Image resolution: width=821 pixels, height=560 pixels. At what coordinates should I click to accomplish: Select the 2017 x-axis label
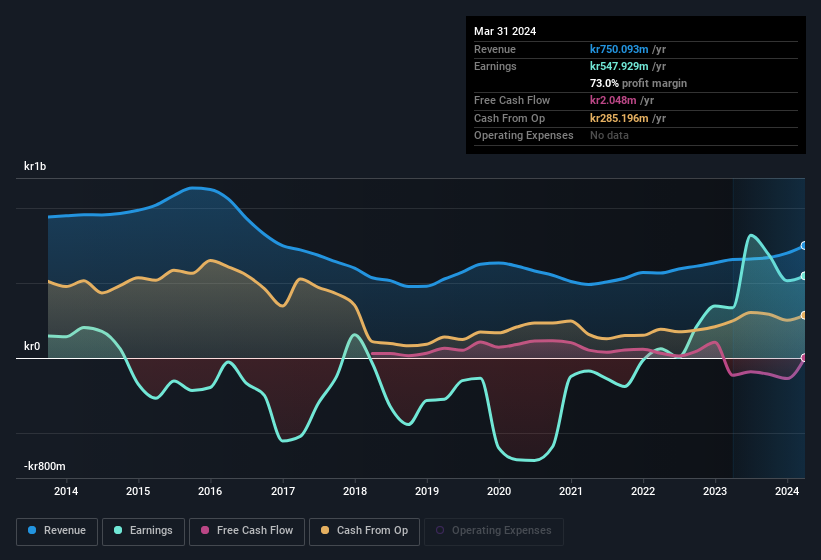(283, 491)
